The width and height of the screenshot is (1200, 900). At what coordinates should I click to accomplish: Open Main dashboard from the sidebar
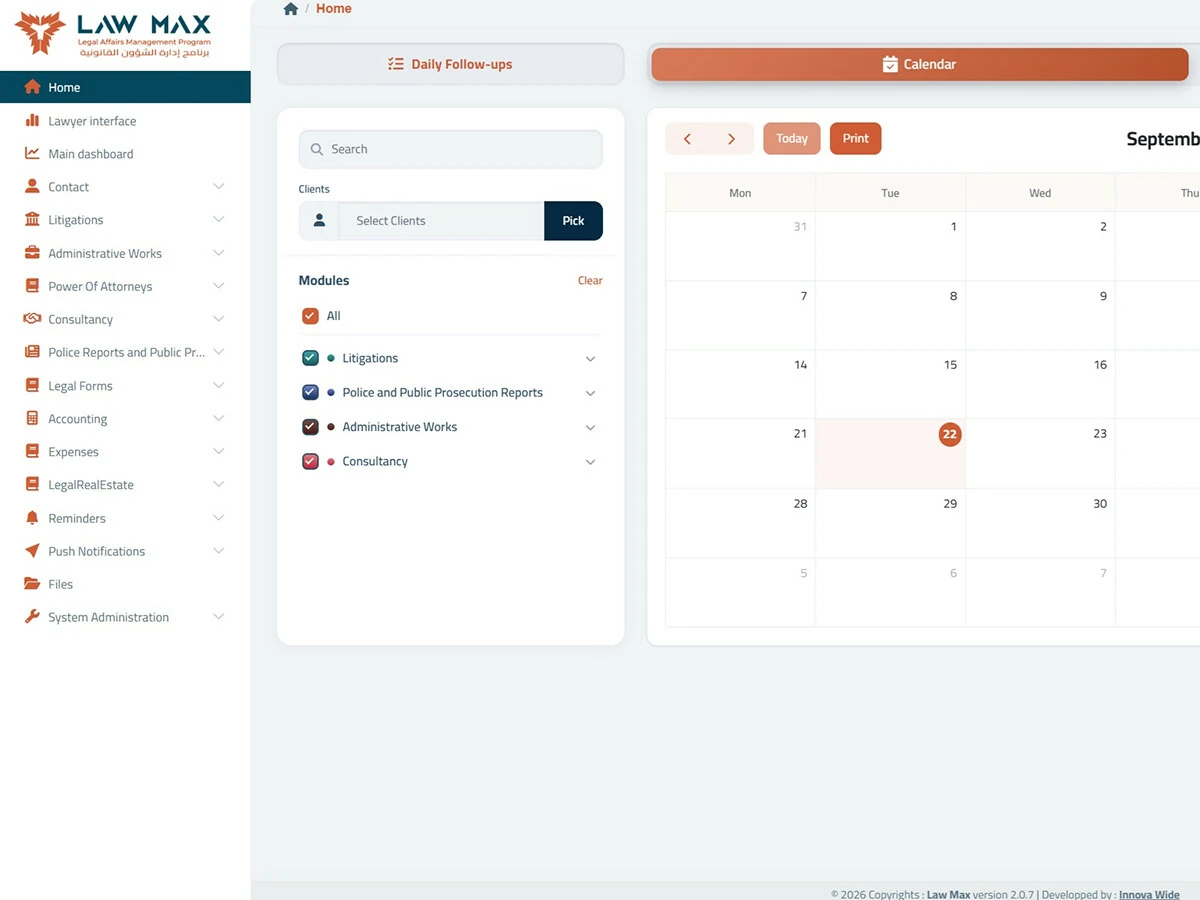coord(125,153)
